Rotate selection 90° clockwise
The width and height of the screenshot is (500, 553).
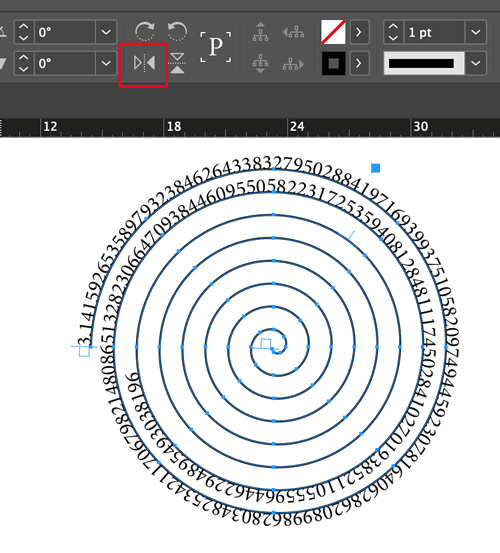(145, 32)
